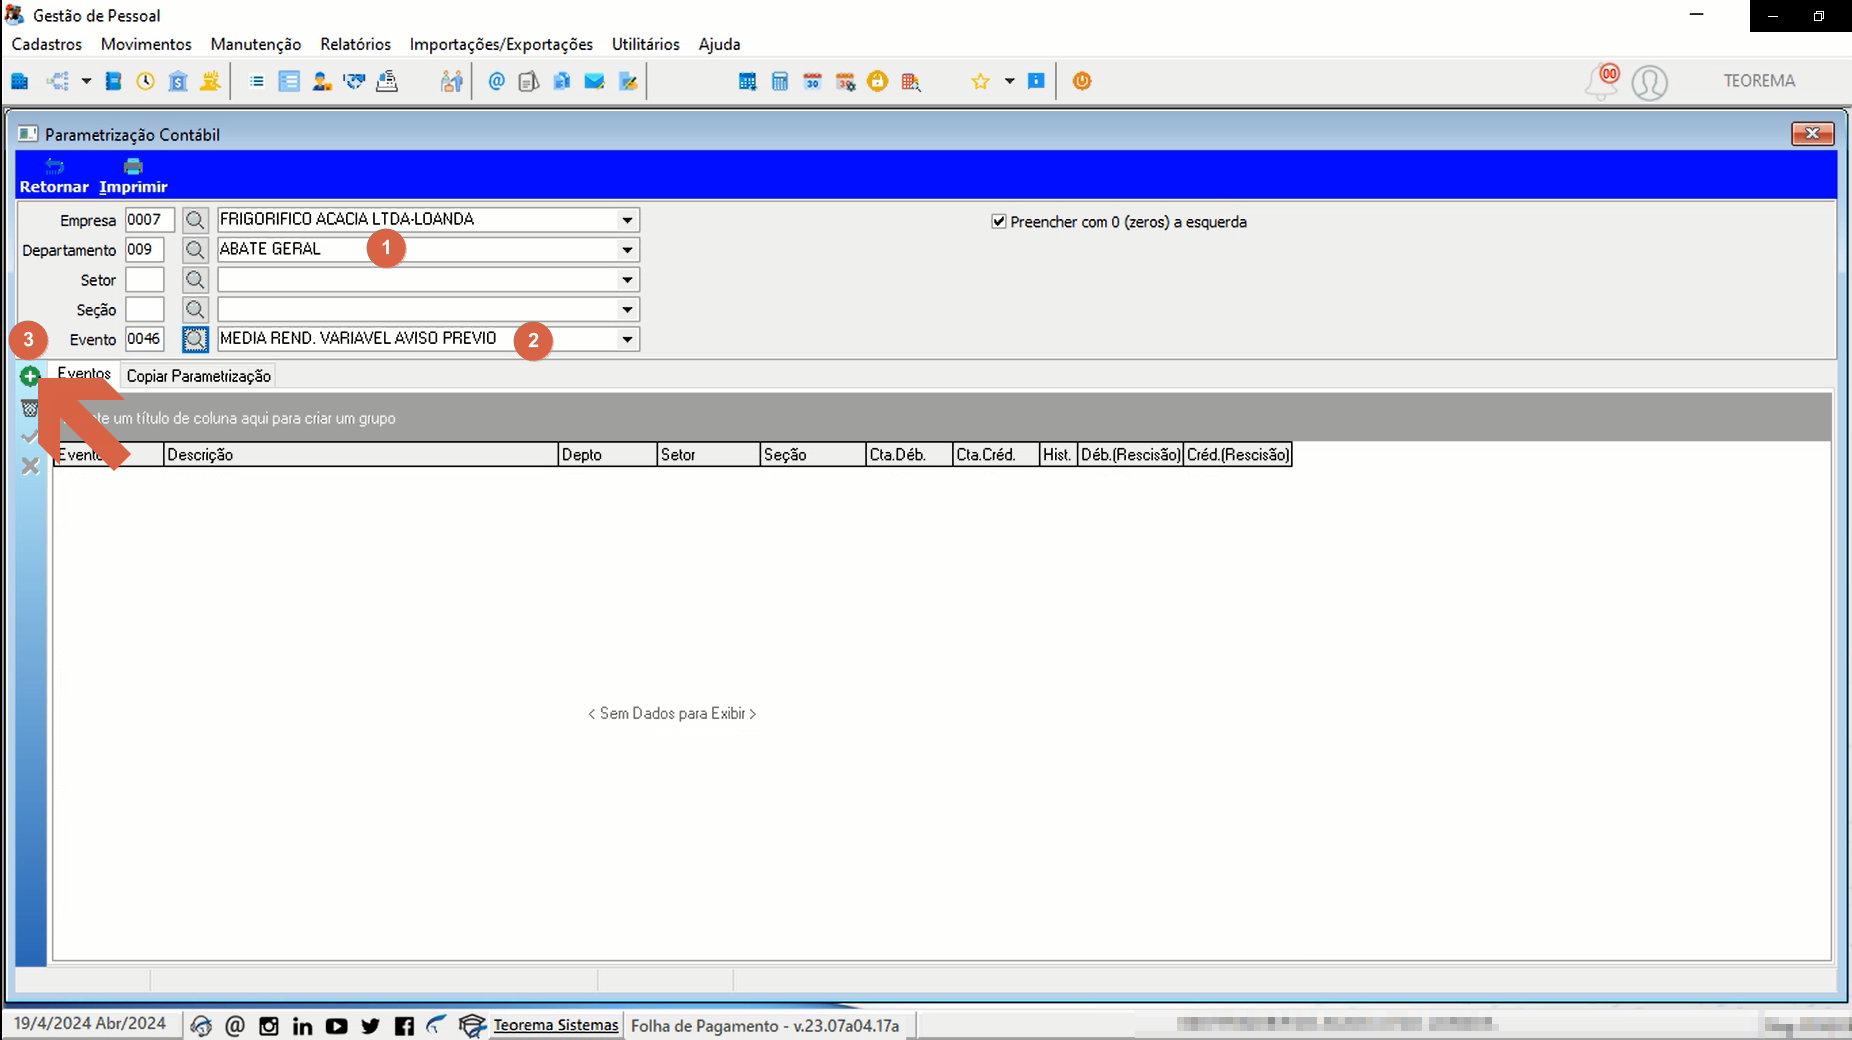Open the Movimentos menu
The image size is (1852, 1040).
[x=146, y=44]
